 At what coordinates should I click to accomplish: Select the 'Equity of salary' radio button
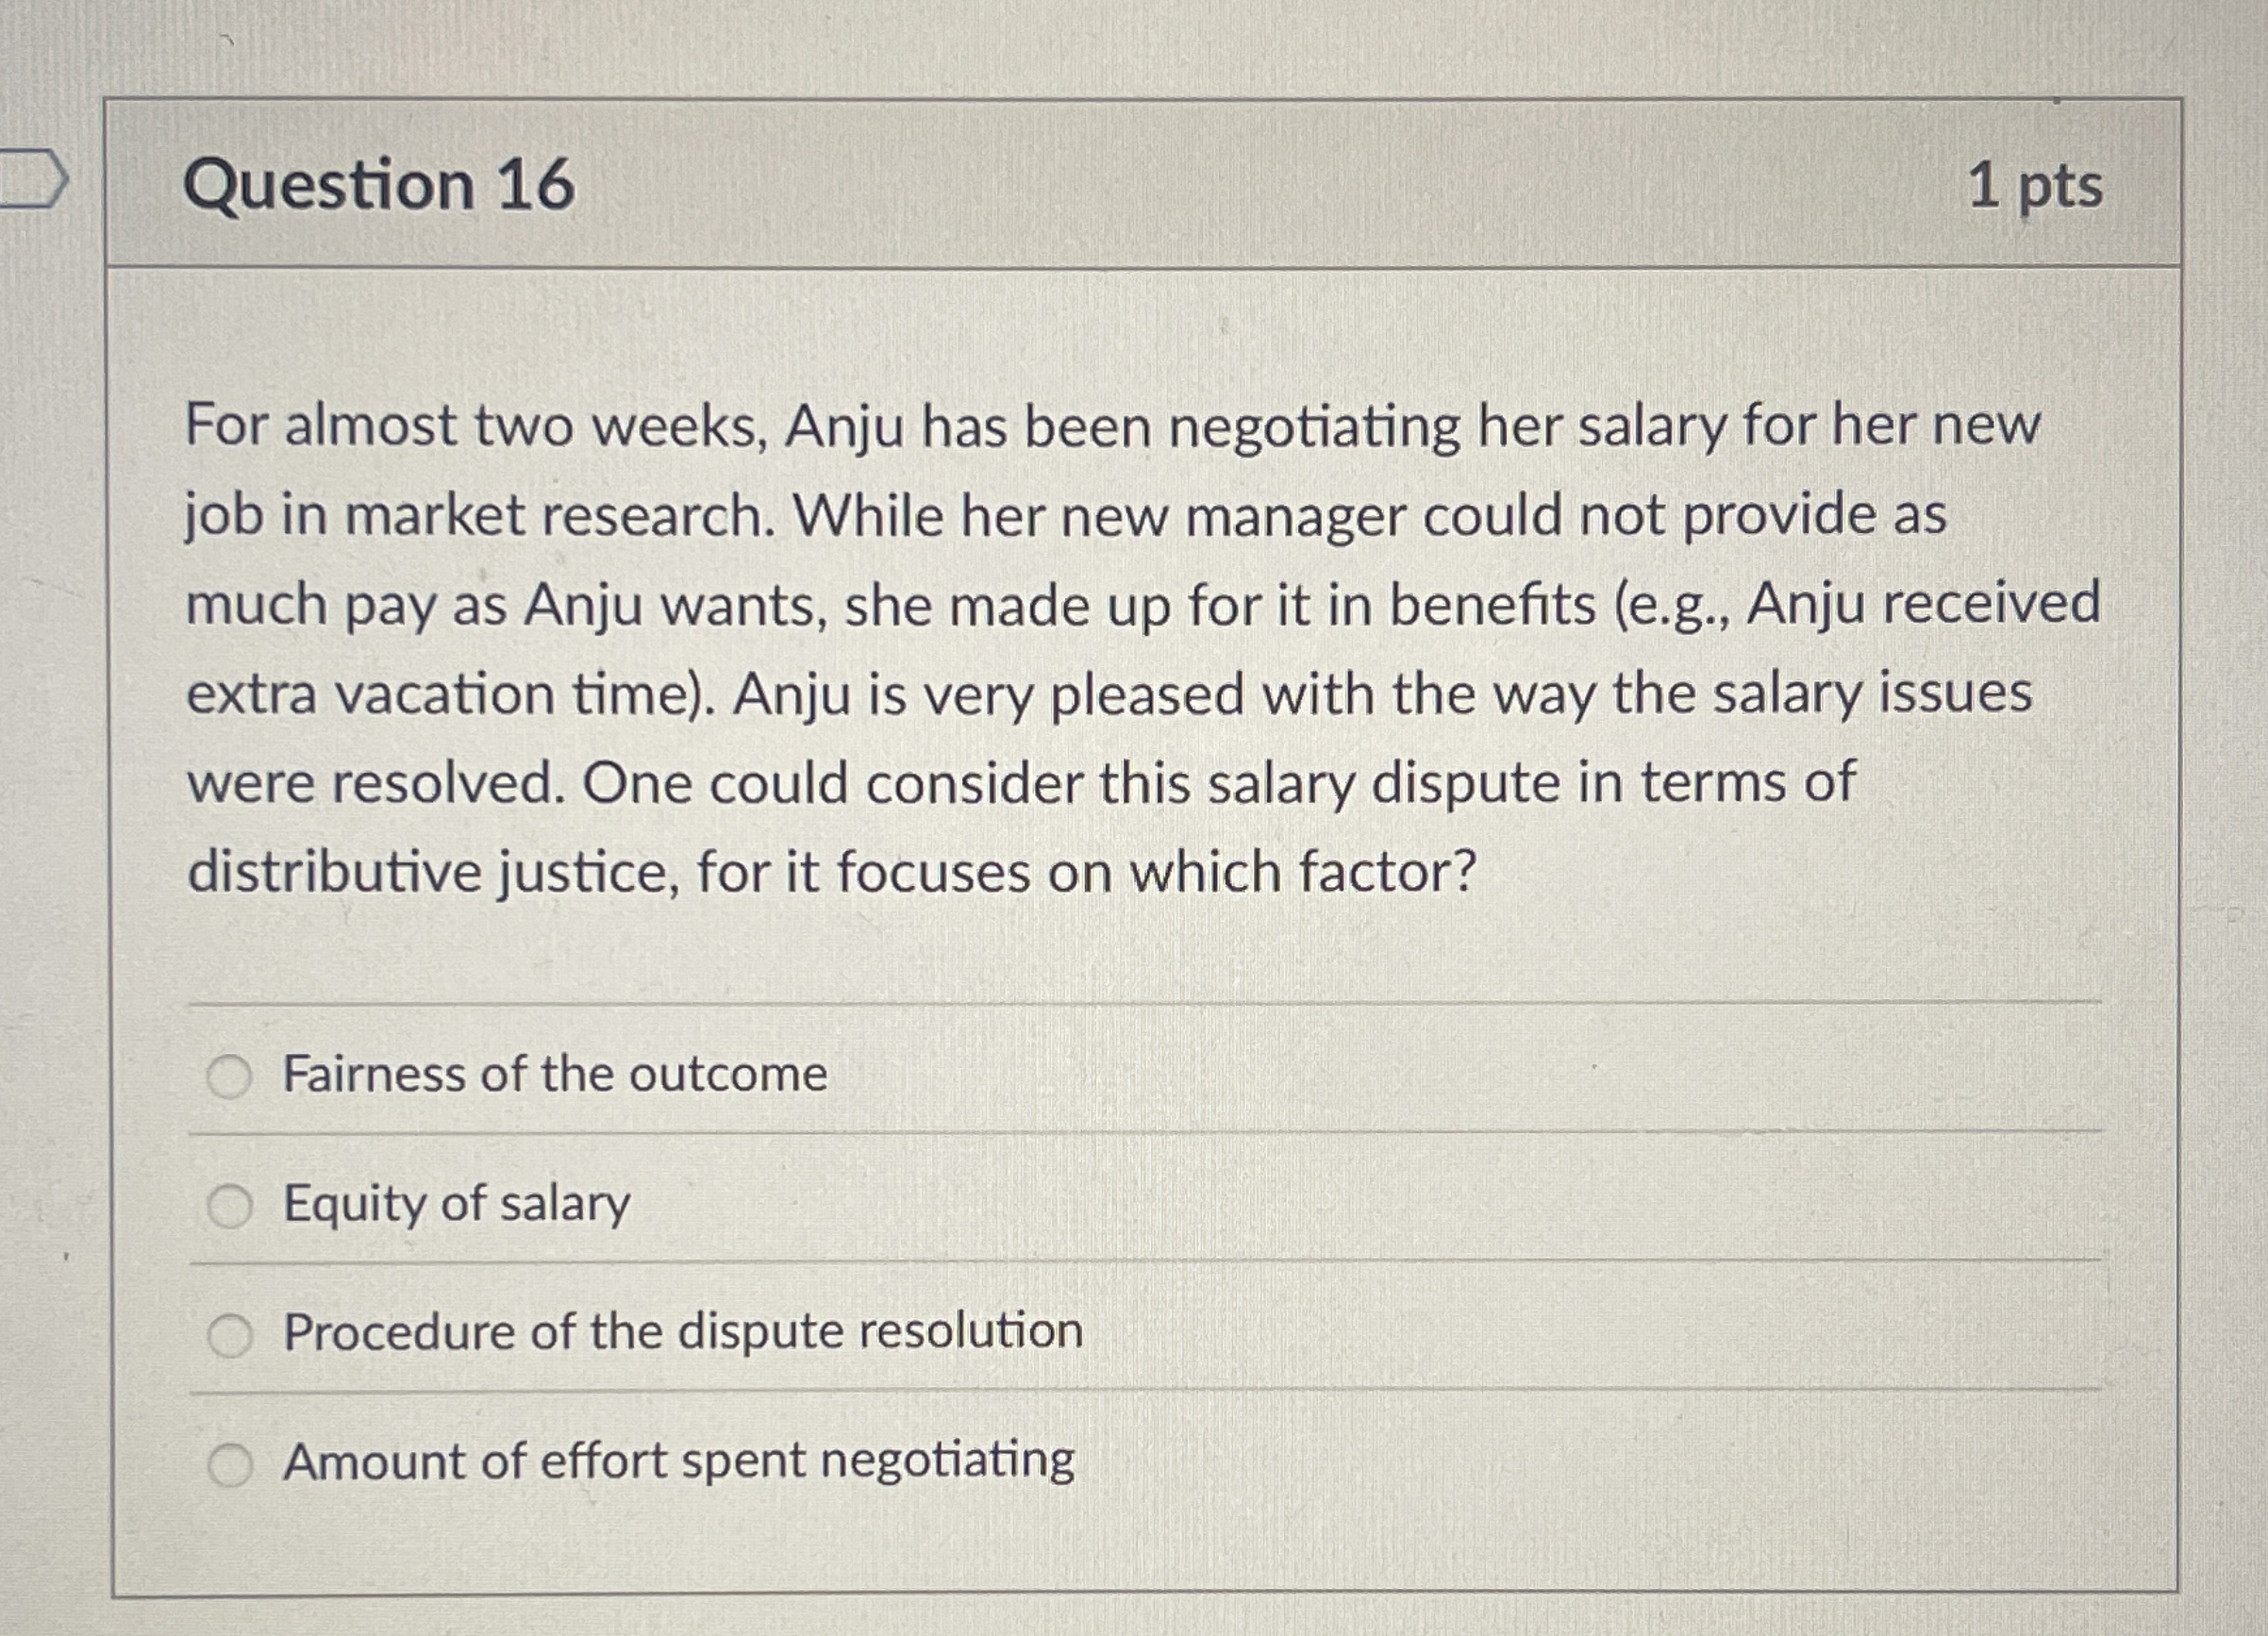click(x=233, y=1205)
